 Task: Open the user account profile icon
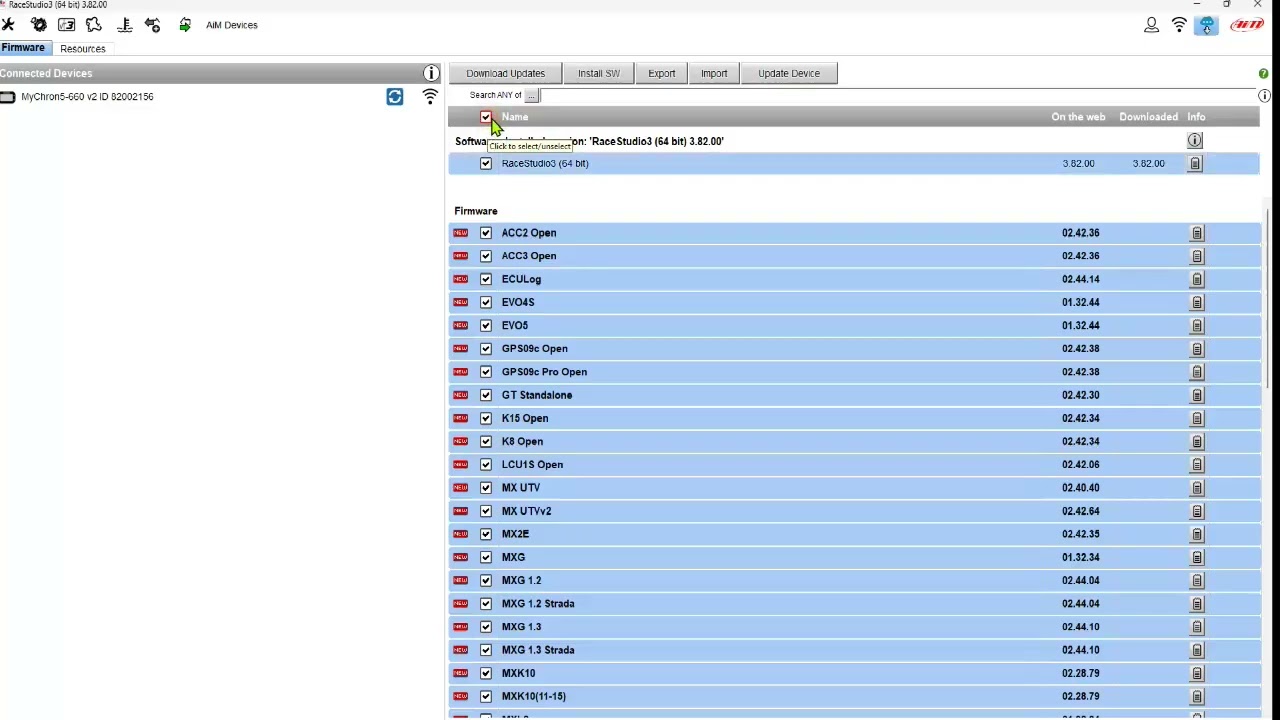(1152, 25)
